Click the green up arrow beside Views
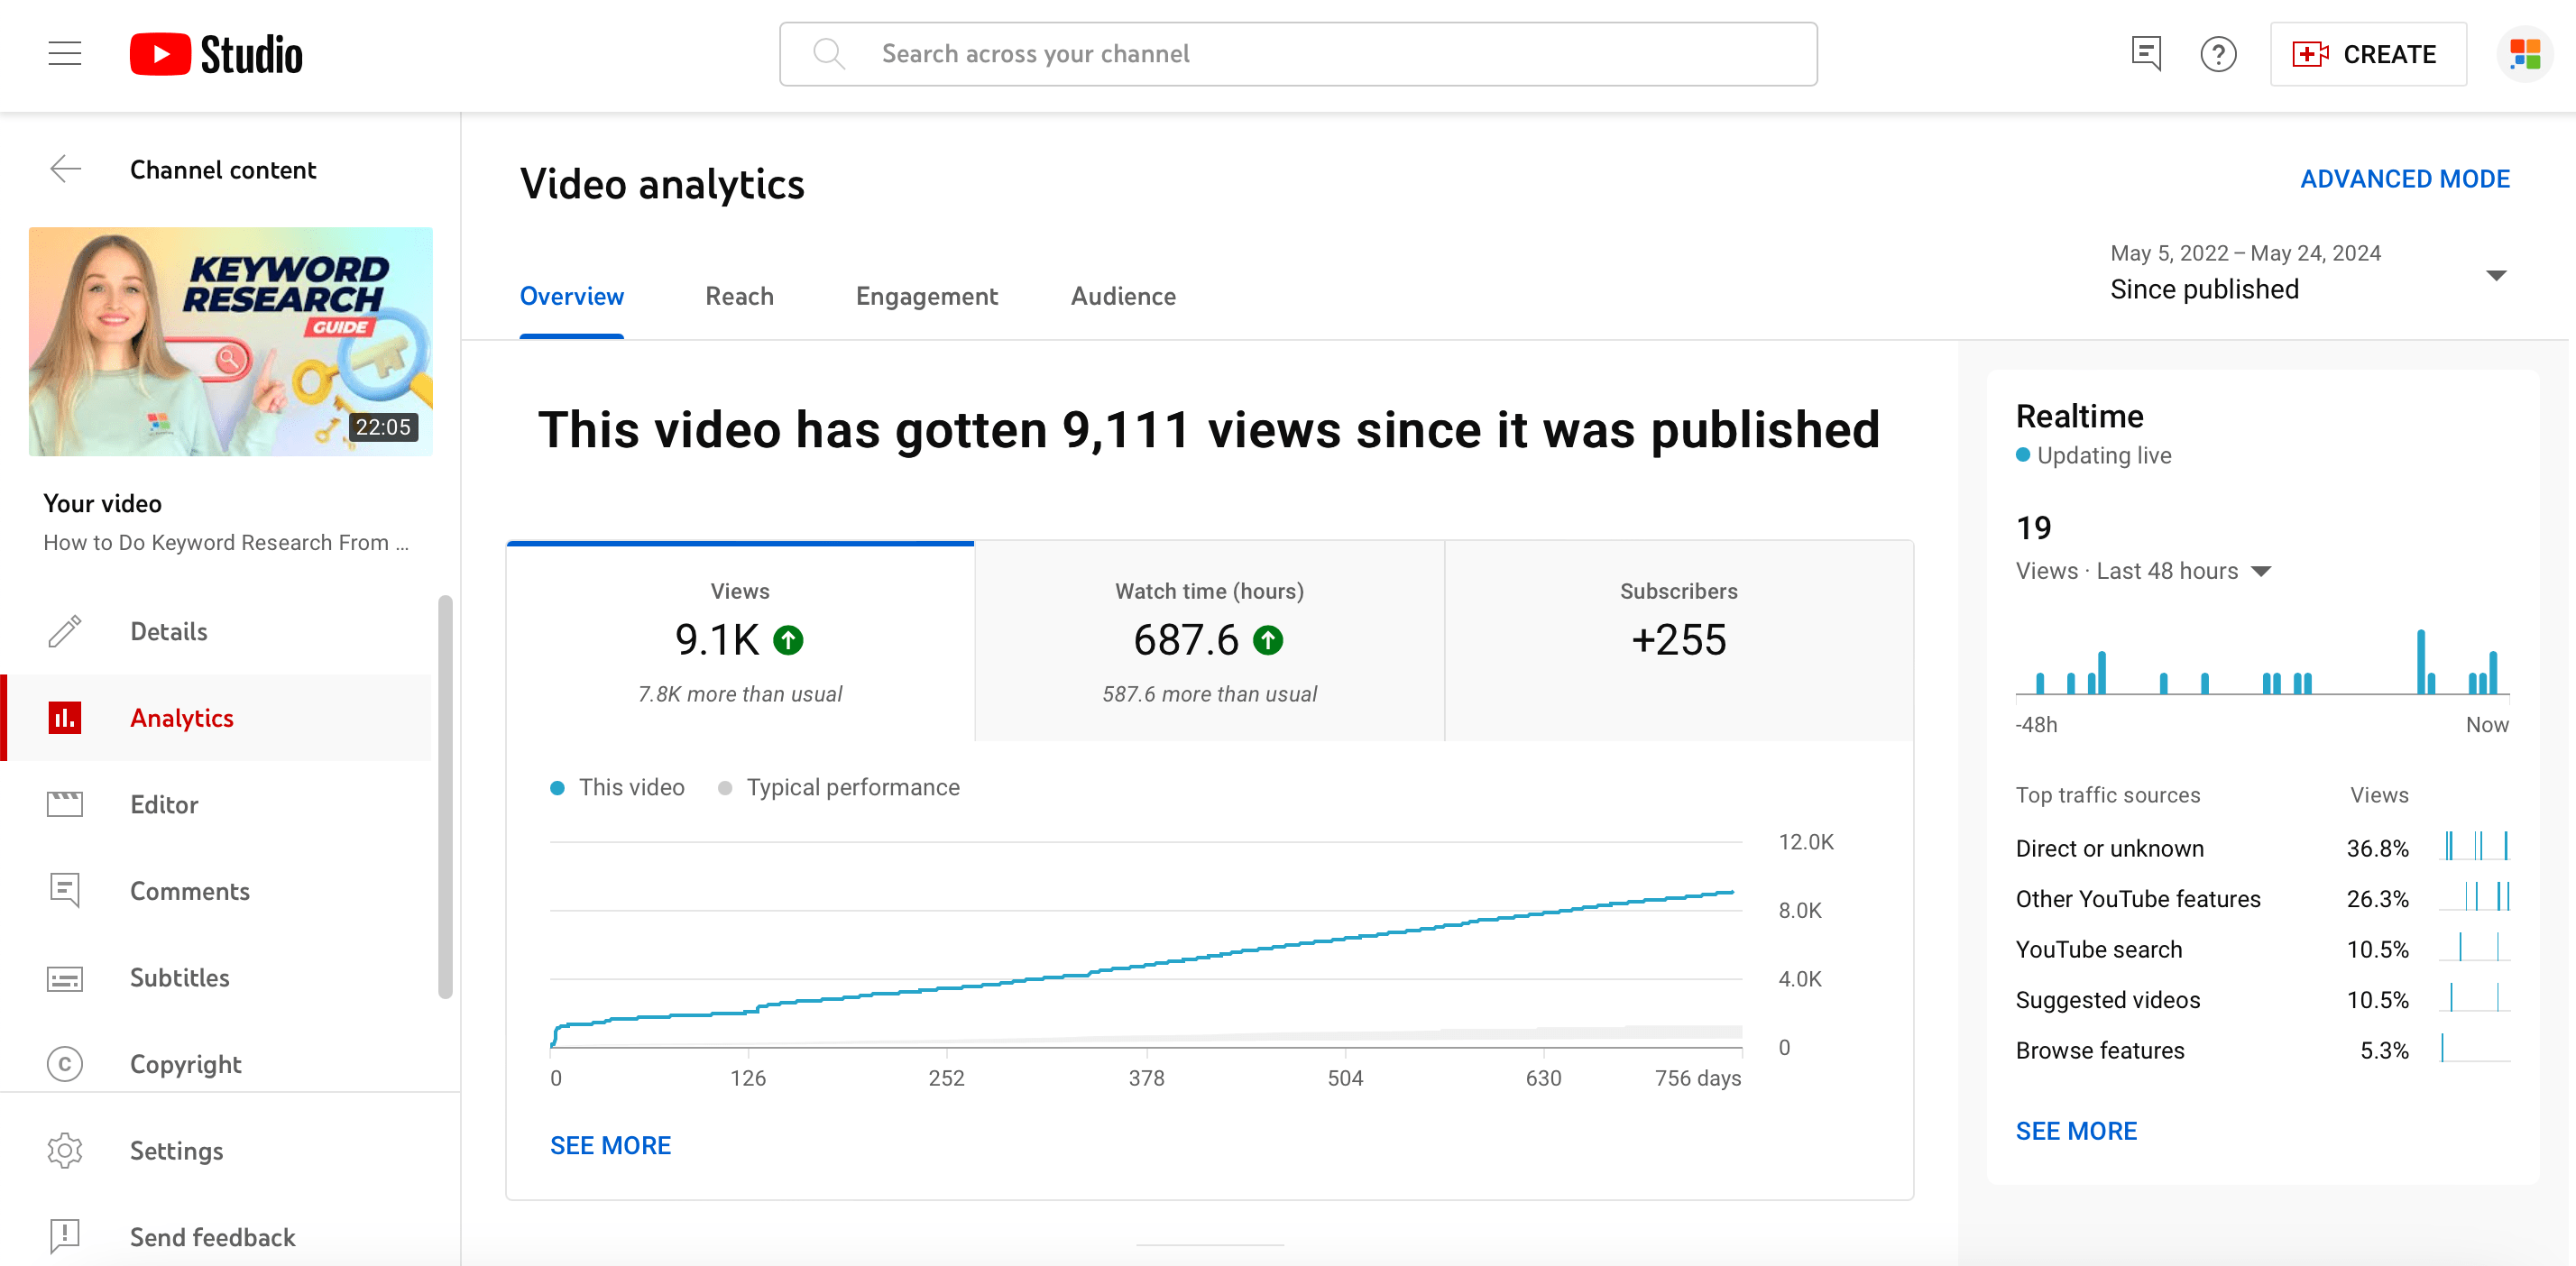2576x1266 pixels. click(x=788, y=640)
